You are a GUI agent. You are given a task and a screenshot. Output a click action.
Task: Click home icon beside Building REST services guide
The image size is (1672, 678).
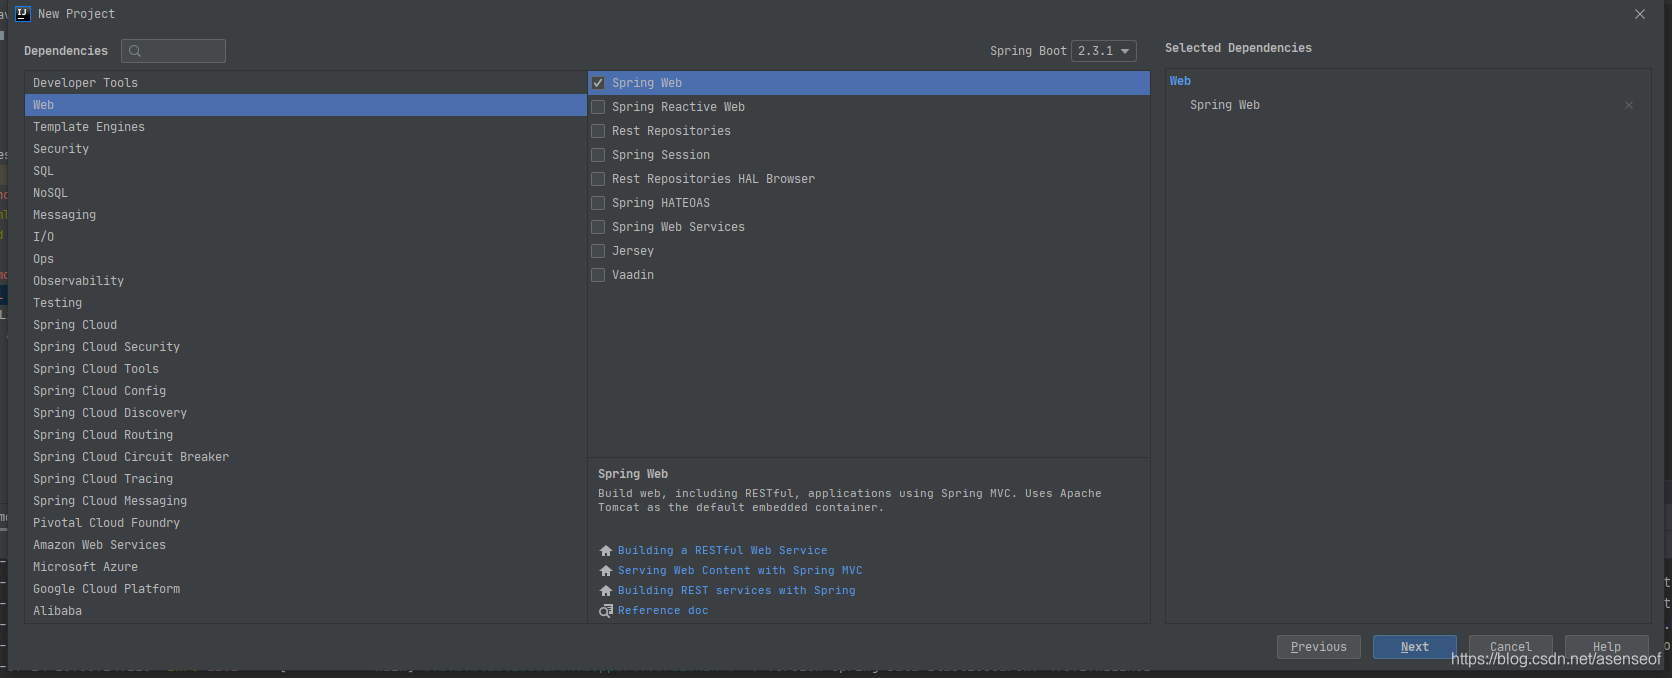(605, 591)
